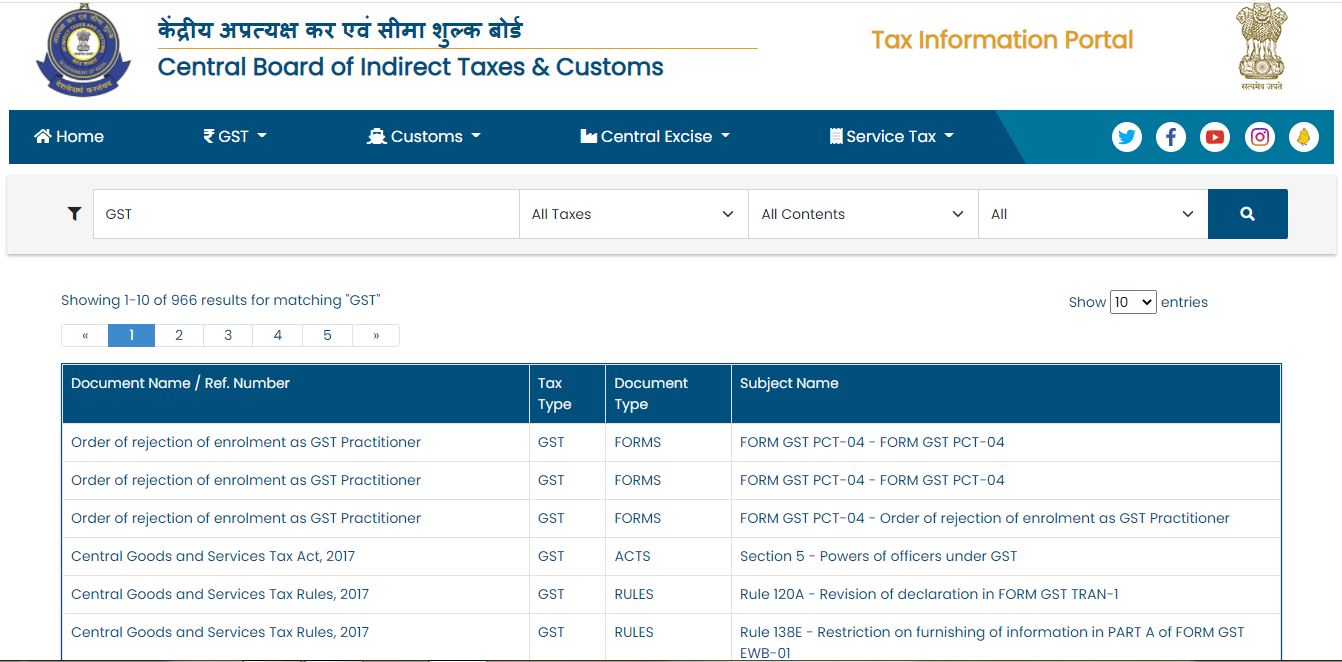Open the Twitter page via its icon
This screenshot has width=1342, height=662.
(x=1126, y=136)
